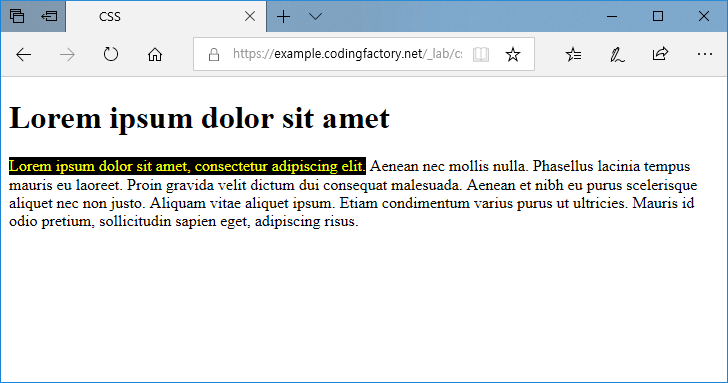Close the browser window

click(703, 17)
